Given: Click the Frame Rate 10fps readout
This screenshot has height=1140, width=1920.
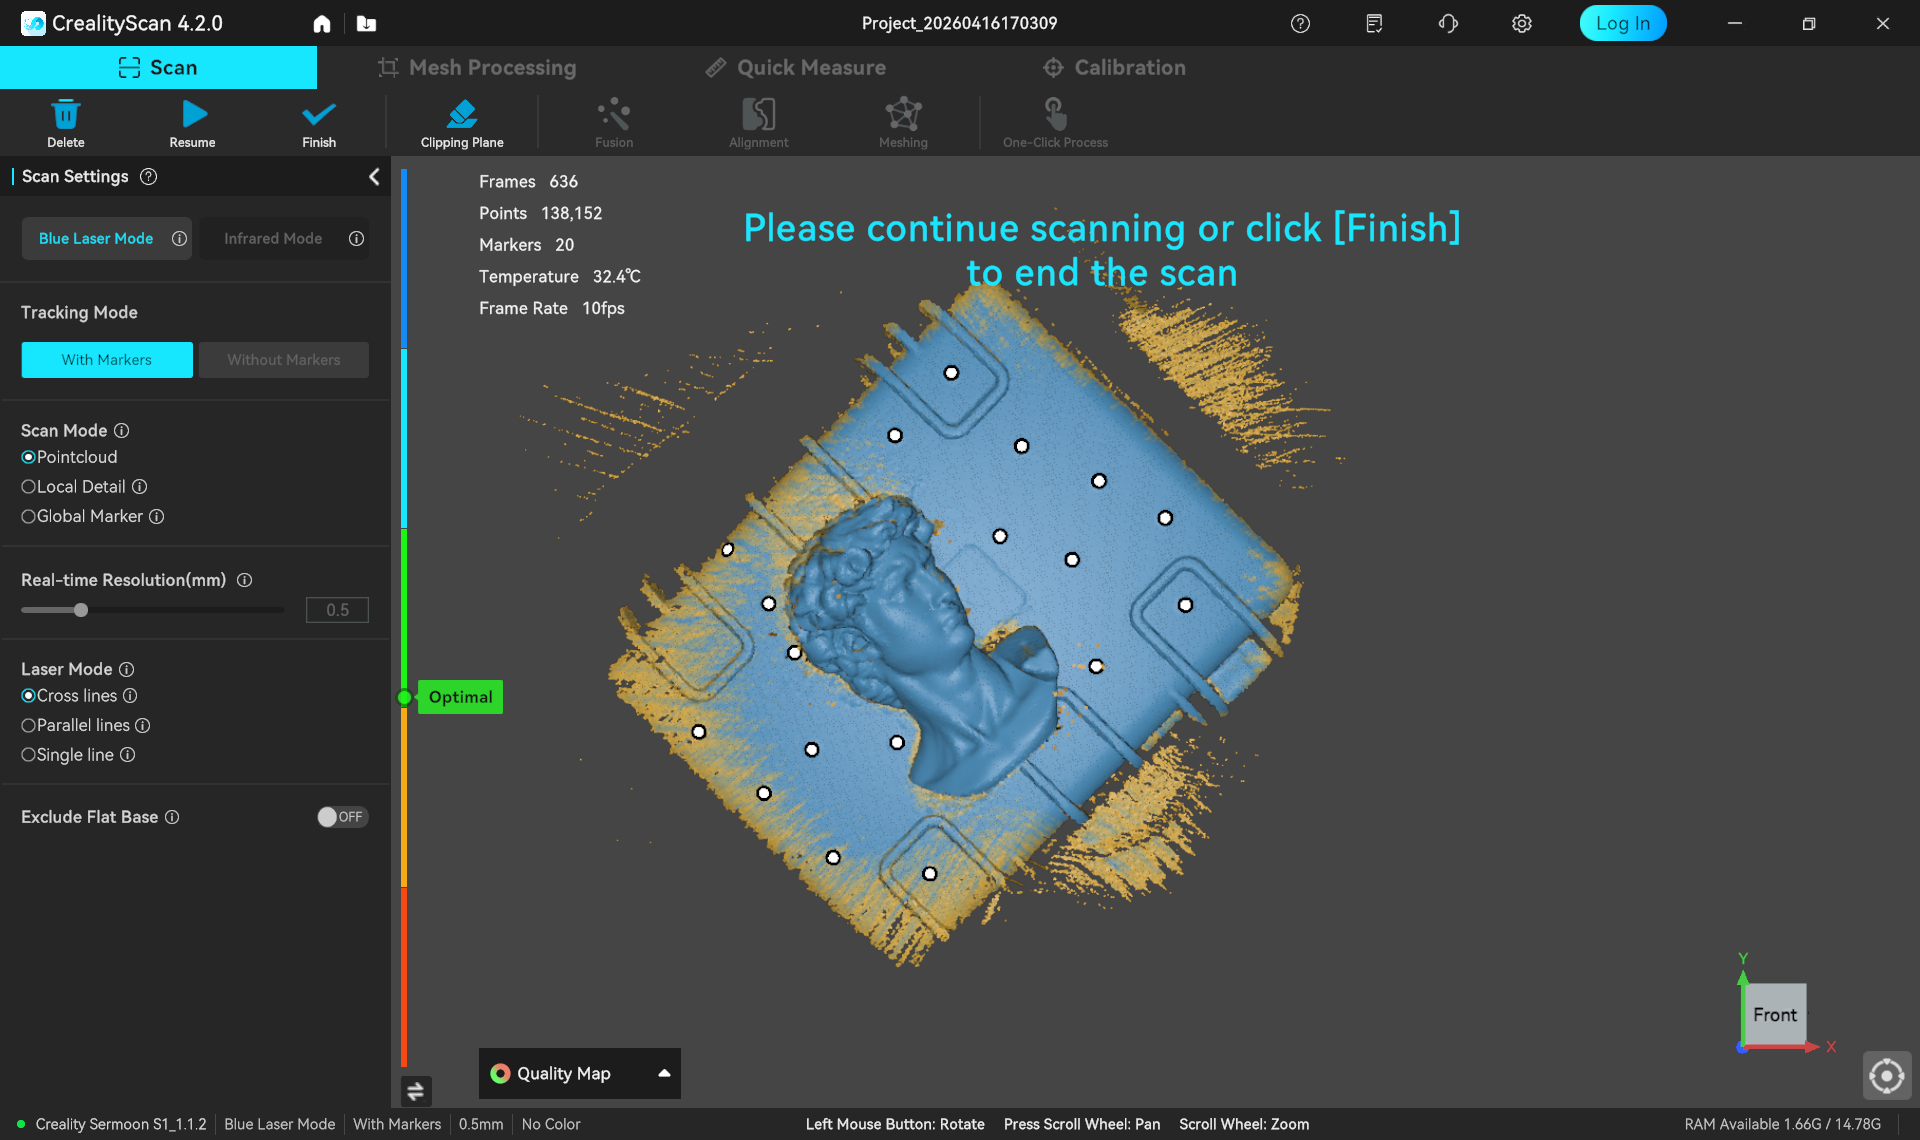Looking at the screenshot, I should click(551, 308).
